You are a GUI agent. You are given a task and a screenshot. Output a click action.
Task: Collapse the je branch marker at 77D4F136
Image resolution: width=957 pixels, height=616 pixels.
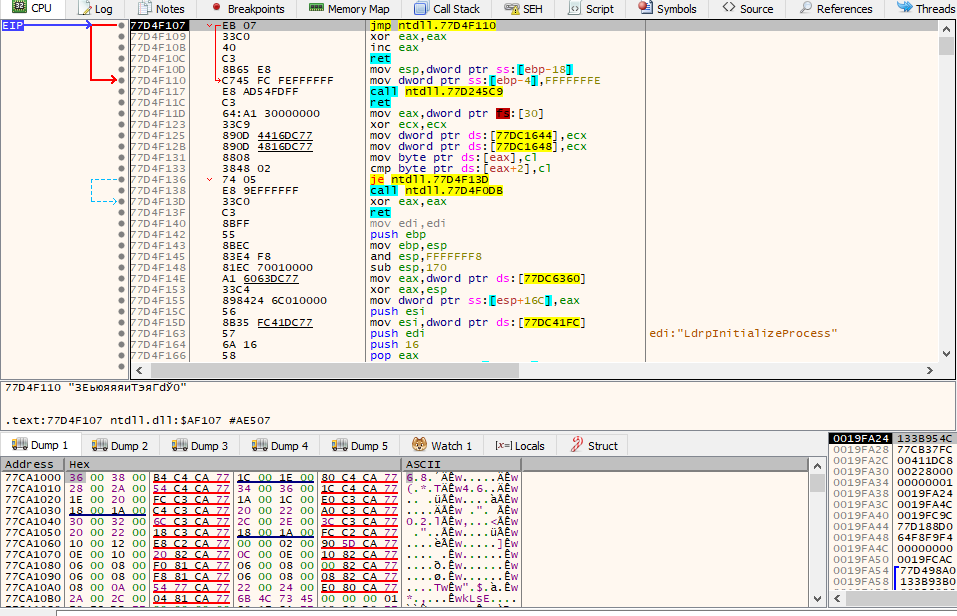tap(210, 179)
